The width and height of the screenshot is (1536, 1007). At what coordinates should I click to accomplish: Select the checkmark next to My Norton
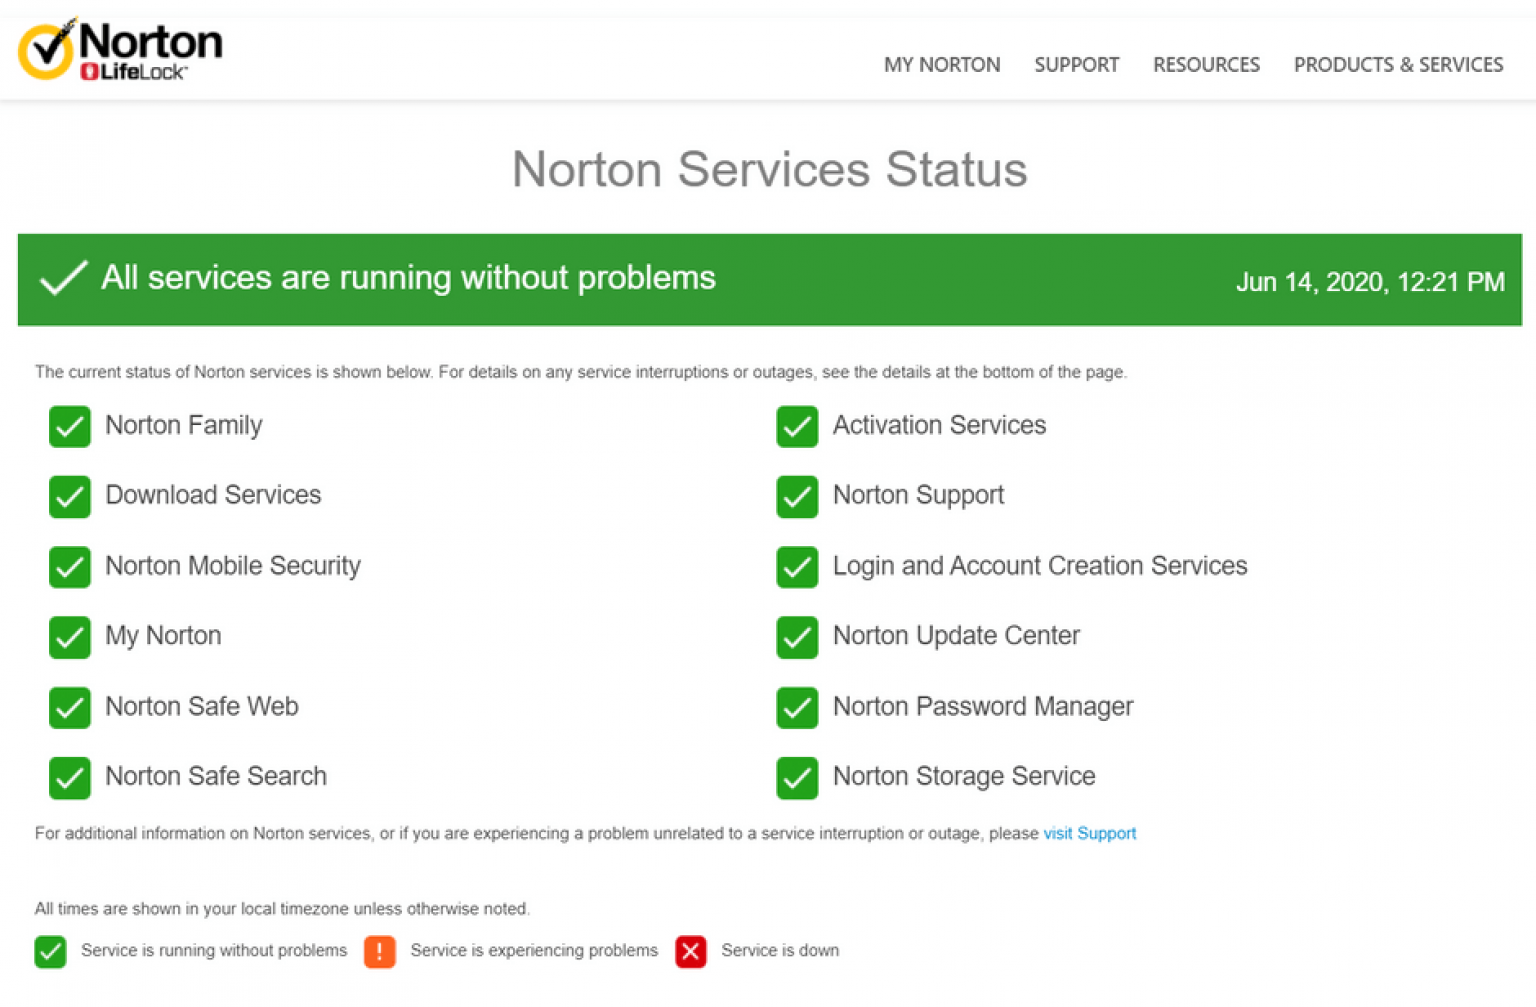point(69,637)
